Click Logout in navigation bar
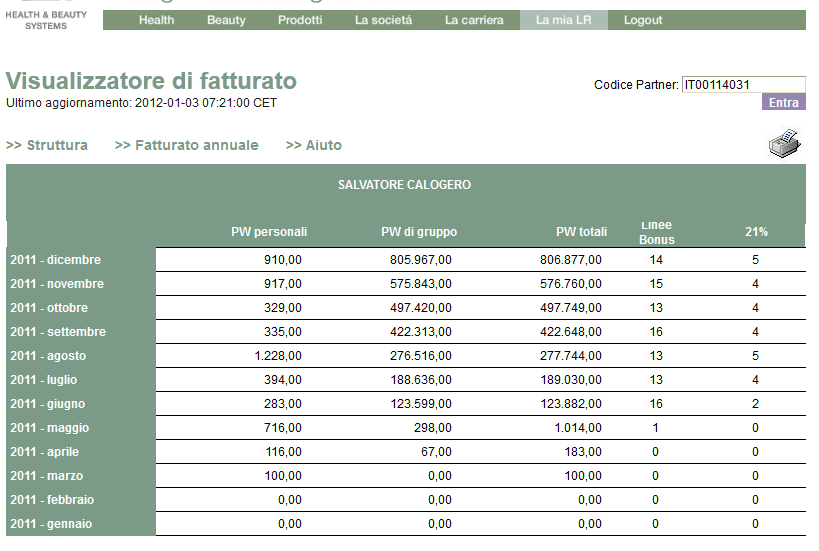Screen dimensions: 819x551 pos(643,20)
